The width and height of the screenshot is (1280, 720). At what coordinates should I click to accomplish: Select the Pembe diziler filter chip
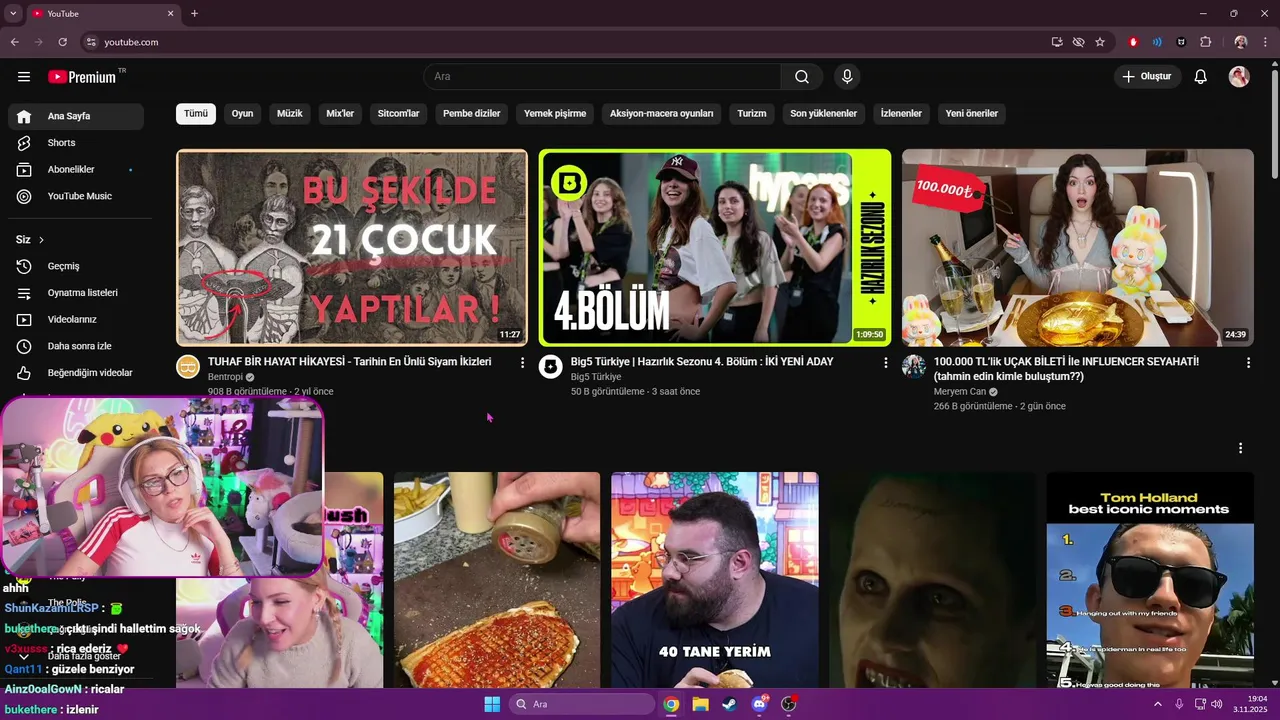(x=472, y=114)
